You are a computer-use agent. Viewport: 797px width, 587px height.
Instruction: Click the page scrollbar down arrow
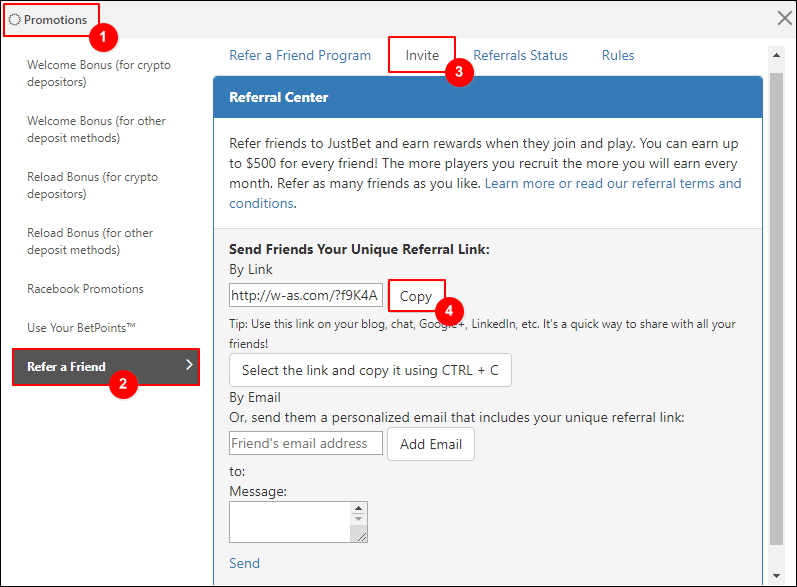coord(776,576)
